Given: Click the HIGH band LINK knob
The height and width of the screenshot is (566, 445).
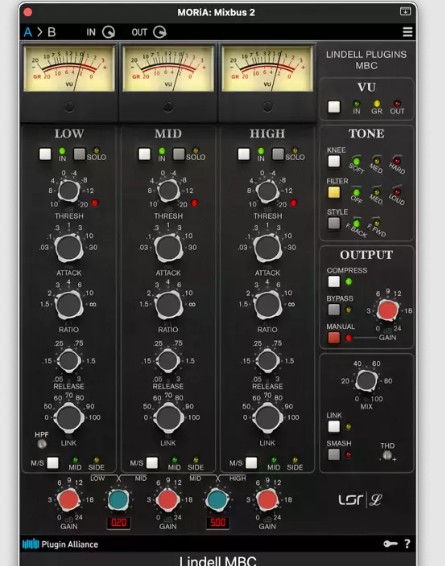Looking at the screenshot, I should 267,418.
